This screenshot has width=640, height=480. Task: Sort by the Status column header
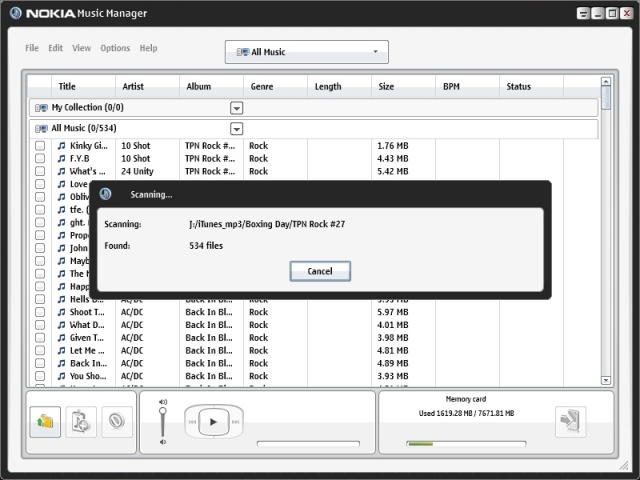coord(531,87)
